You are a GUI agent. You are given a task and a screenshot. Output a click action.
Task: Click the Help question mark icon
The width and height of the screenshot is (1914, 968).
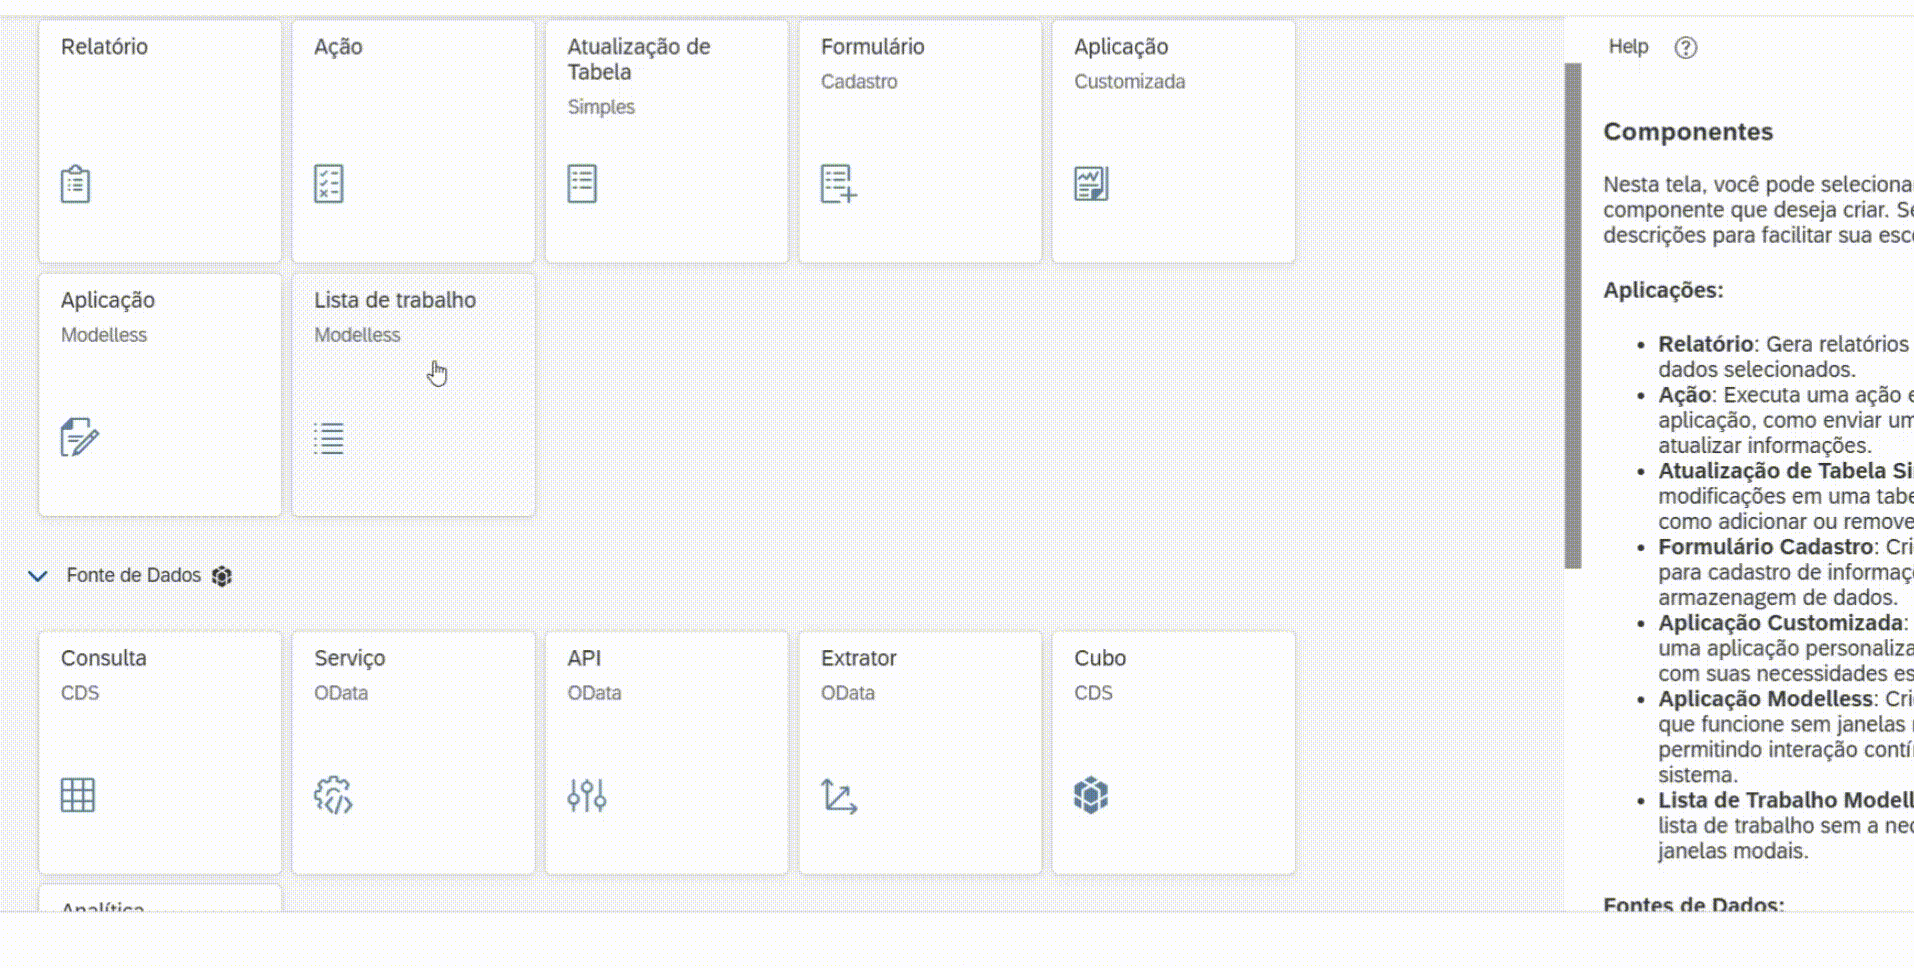coord(1686,48)
